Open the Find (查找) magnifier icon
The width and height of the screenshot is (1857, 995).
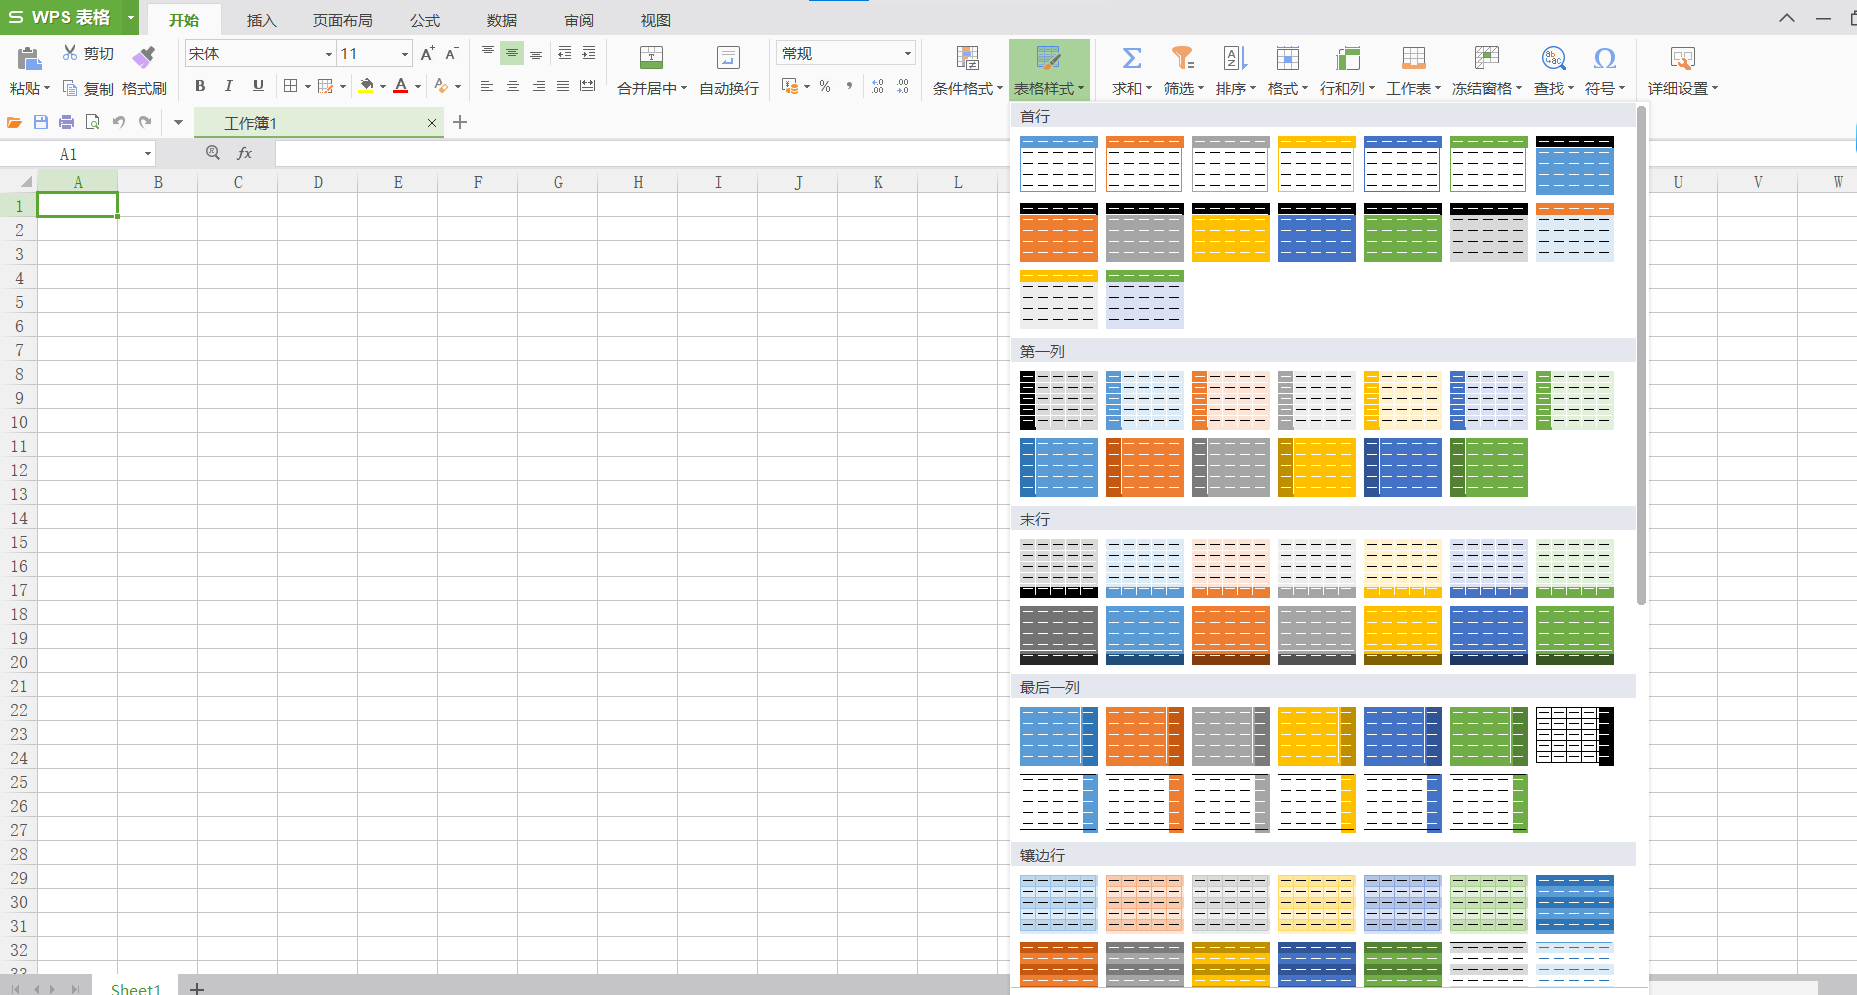click(x=1552, y=59)
